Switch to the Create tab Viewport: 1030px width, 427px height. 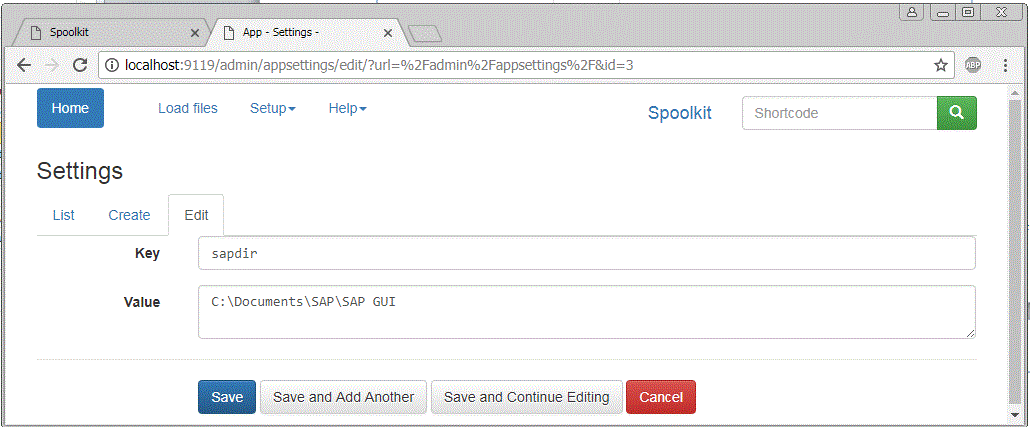pyautogui.click(x=129, y=215)
